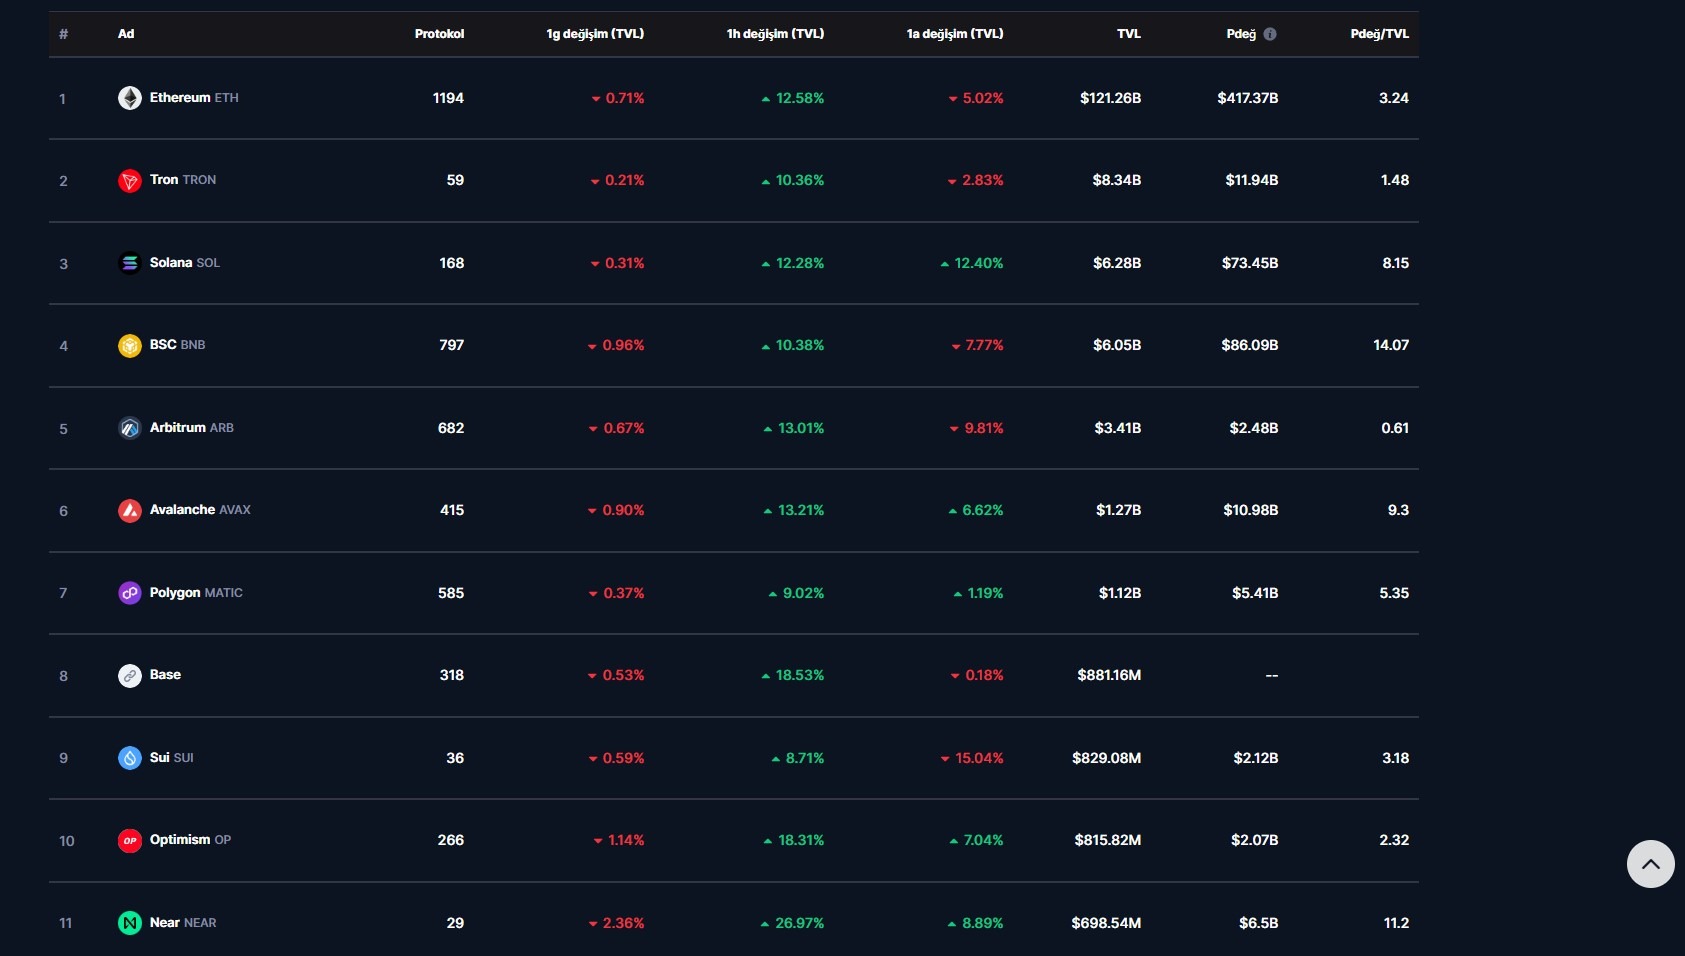Click the info icon next to Pdeğ
The width and height of the screenshot is (1685, 956).
click(1270, 34)
